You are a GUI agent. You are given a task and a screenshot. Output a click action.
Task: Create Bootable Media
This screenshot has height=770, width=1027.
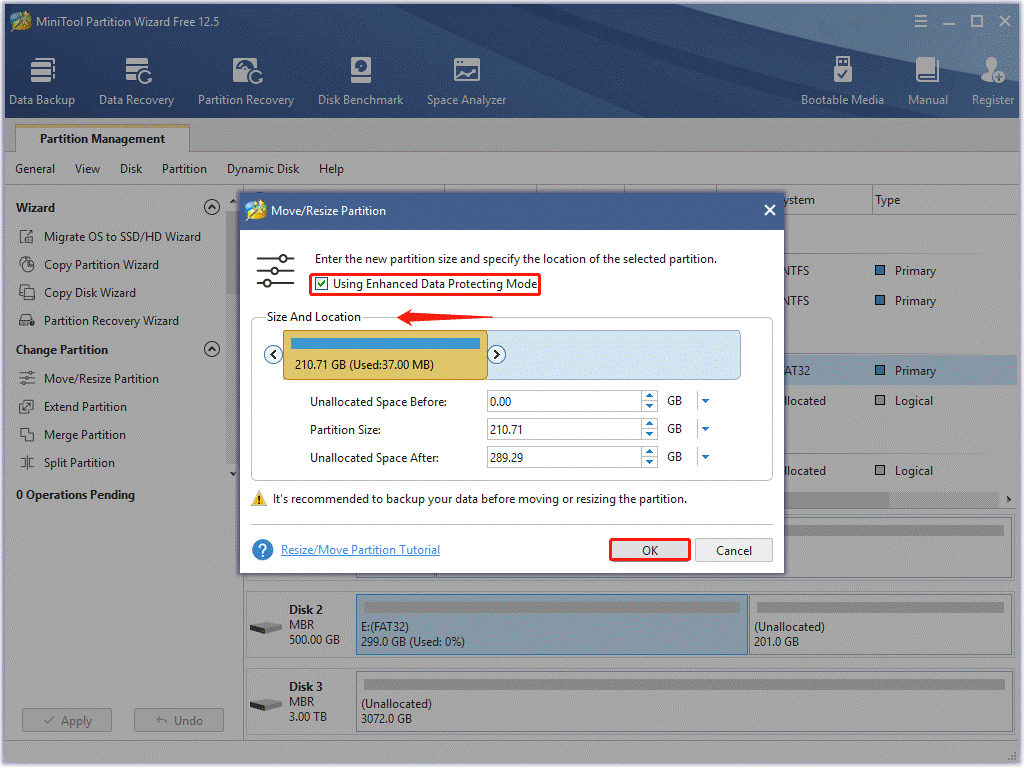pos(842,81)
